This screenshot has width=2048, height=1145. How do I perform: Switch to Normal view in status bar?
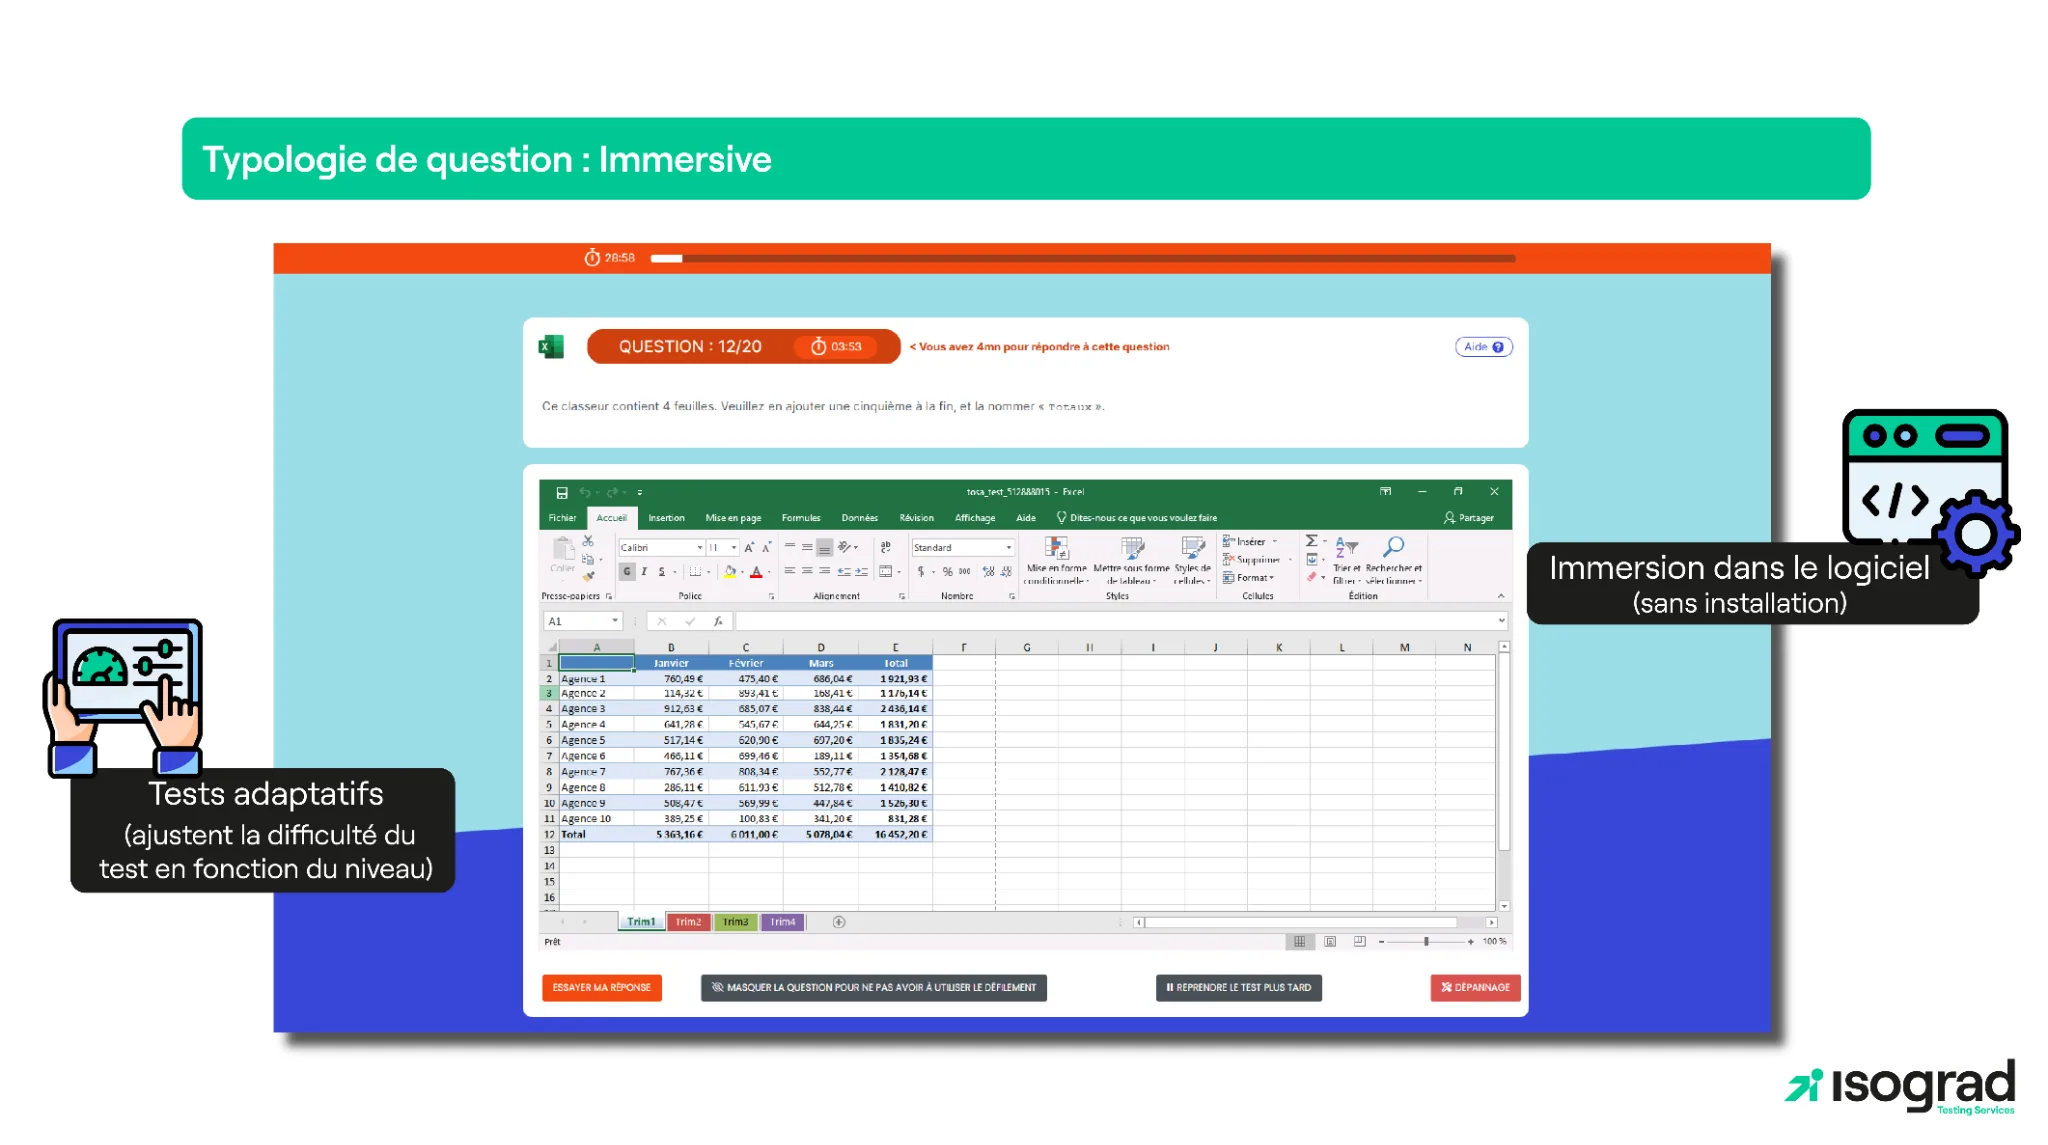click(1299, 942)
